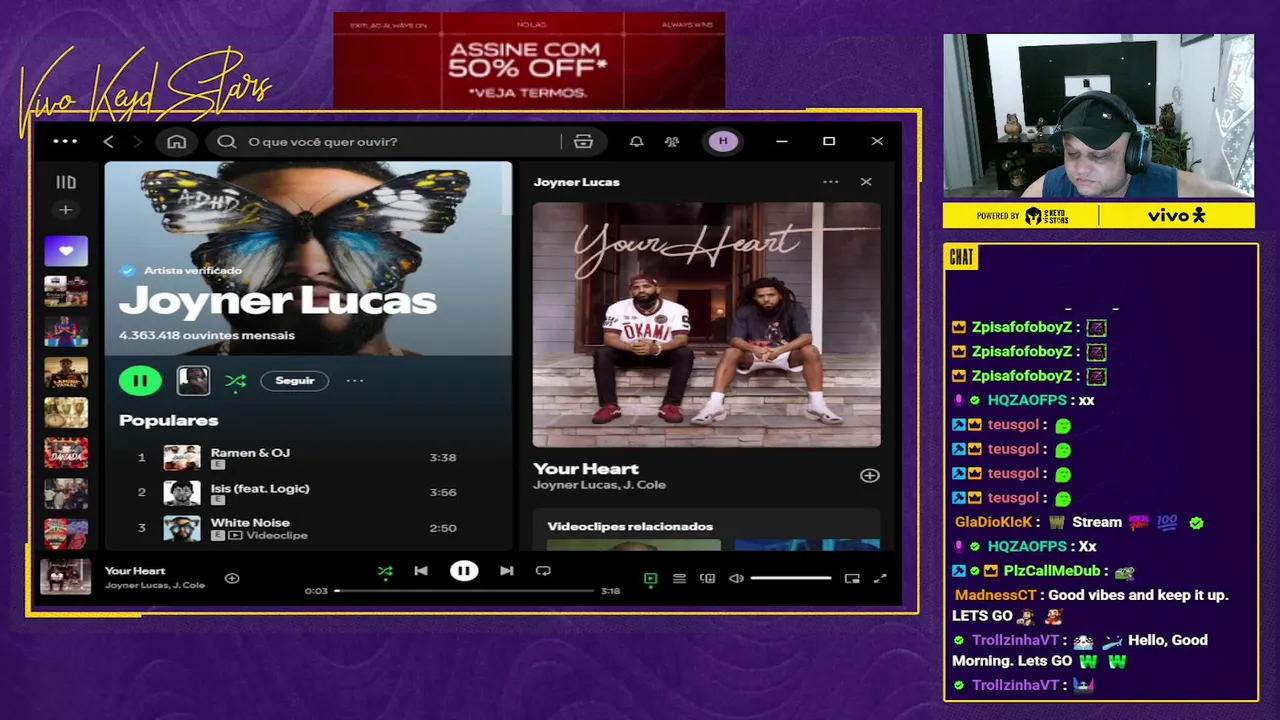The image size is (1280, 720).
Task: Click the 'Populares' heading
Action: pyautogui.click(x=168, y=420)
